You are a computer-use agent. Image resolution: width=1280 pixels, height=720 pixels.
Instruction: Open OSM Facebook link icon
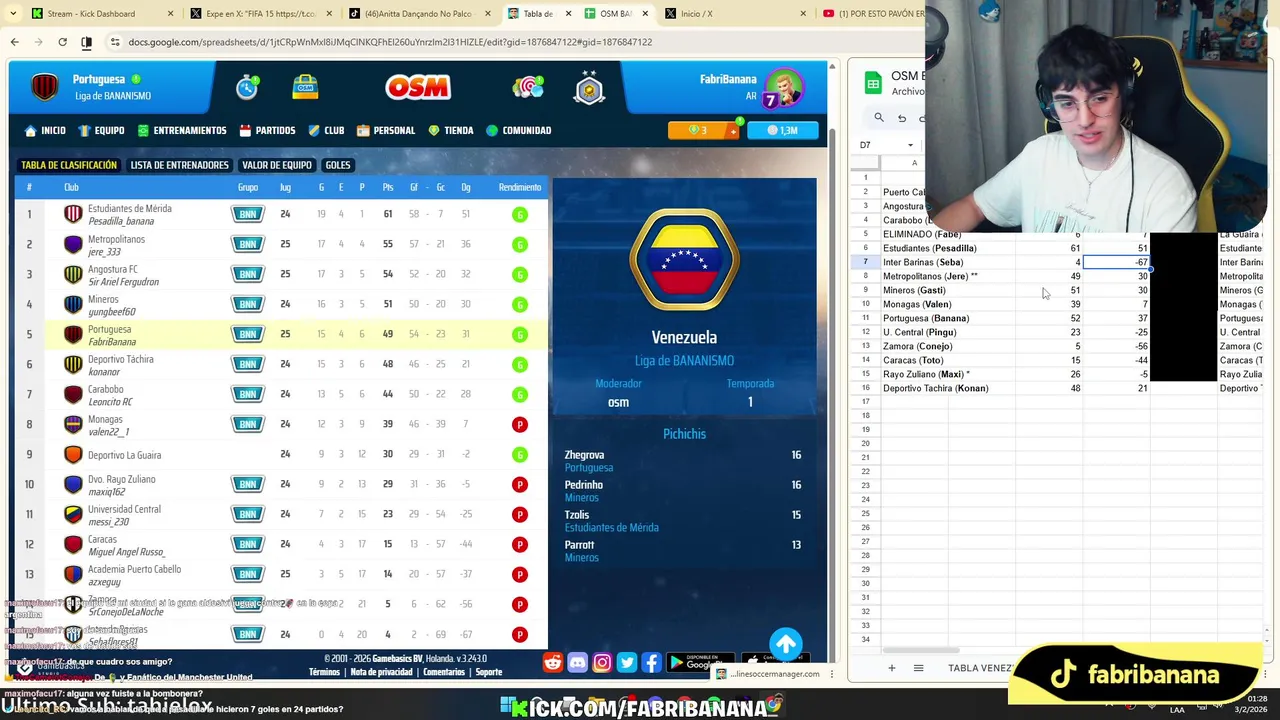coord(651,662)
